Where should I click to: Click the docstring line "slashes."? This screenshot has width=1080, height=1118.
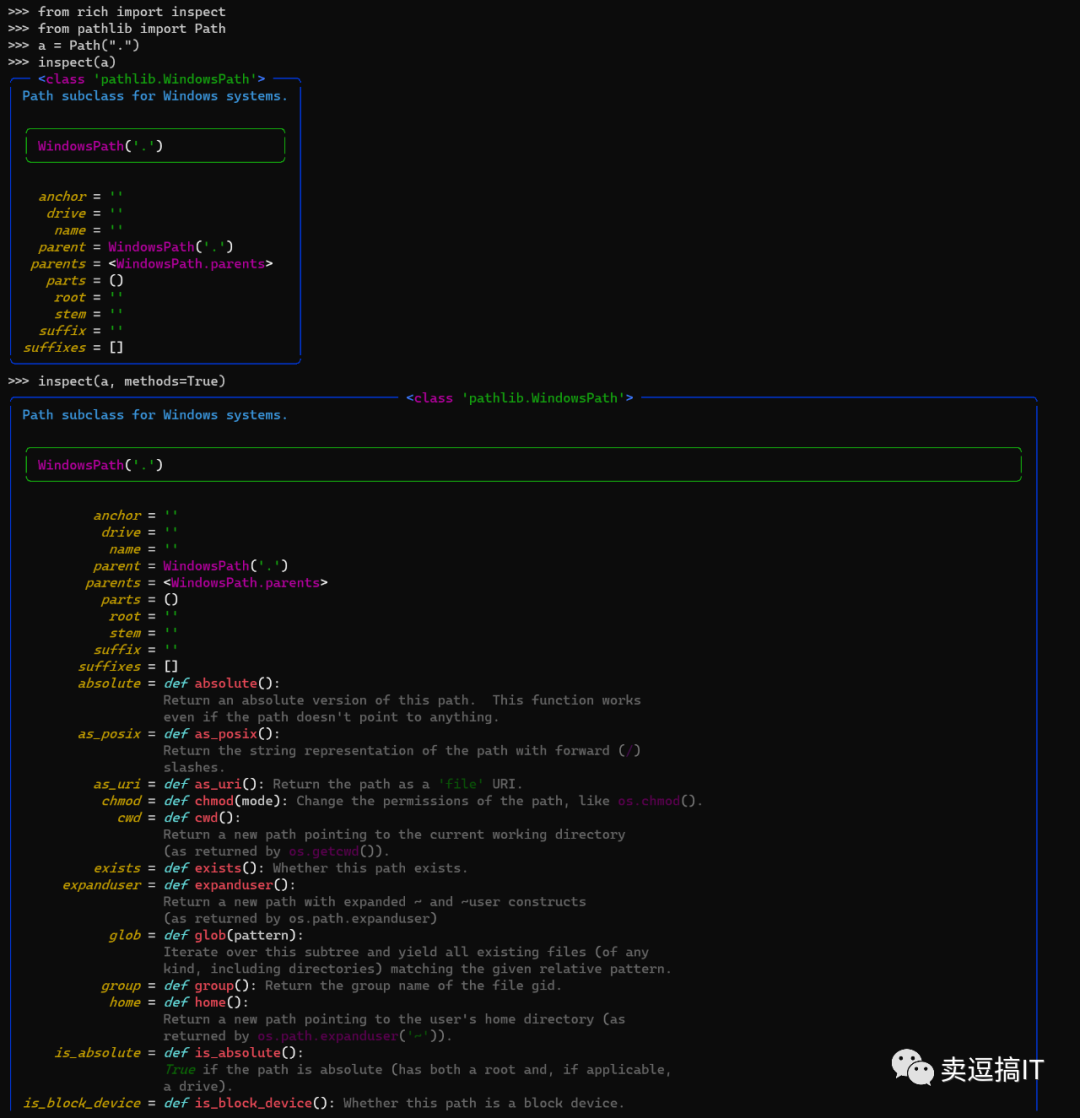click(194, 768)
